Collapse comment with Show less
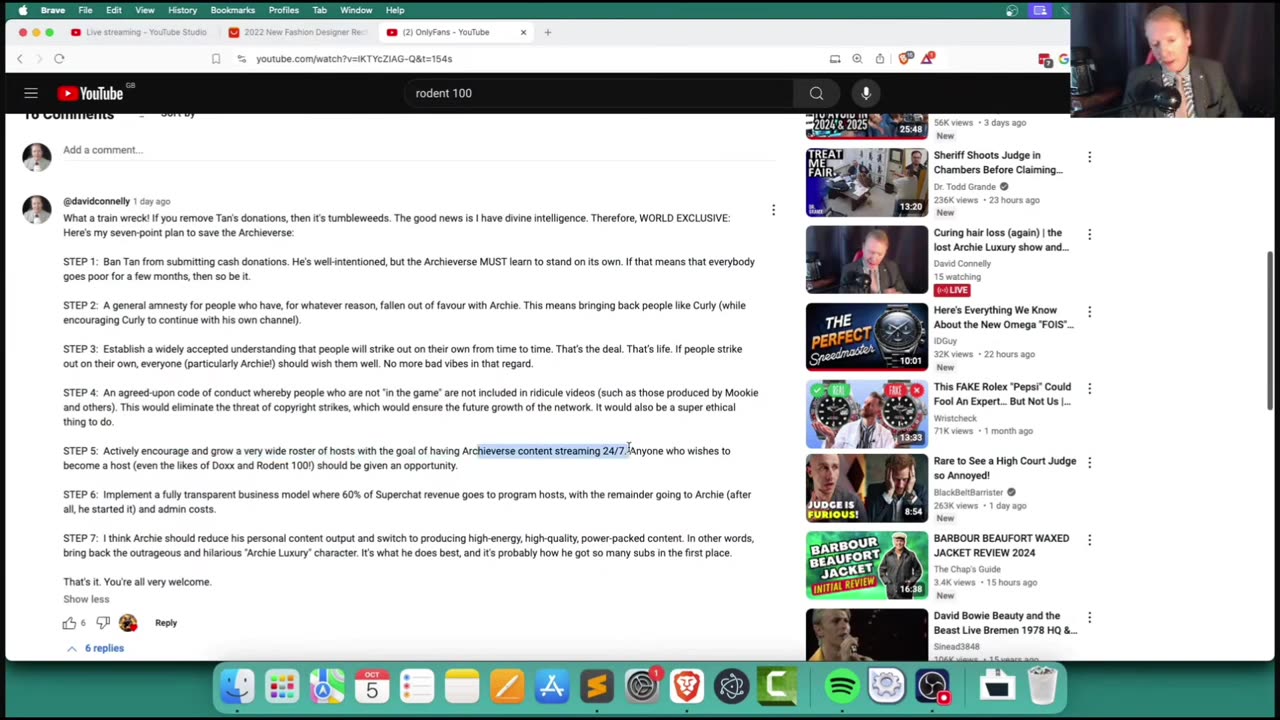This screenshot has width=1280, height=720. pos(86,599)
